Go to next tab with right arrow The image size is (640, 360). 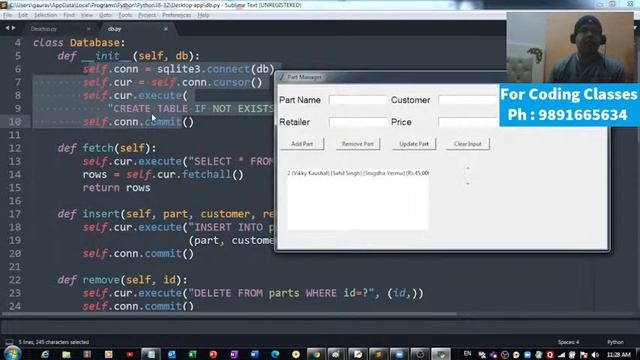pyautogui.click(x=13, y=28)
